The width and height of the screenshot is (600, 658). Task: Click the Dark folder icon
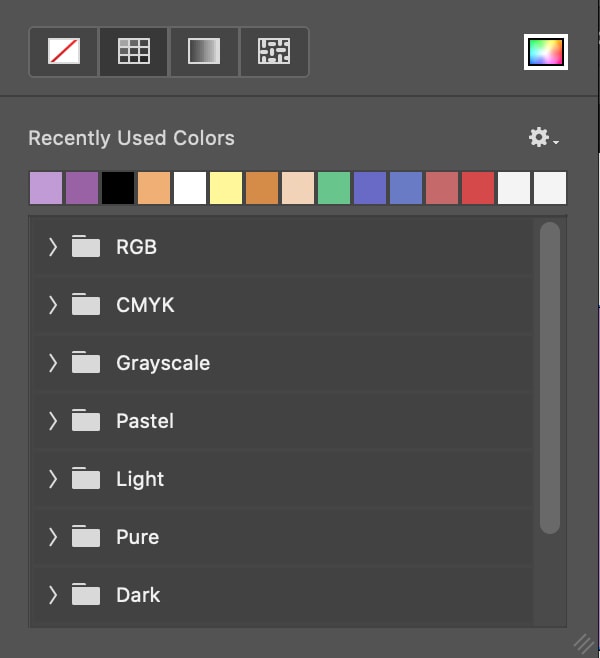click(x=87, y=595)
